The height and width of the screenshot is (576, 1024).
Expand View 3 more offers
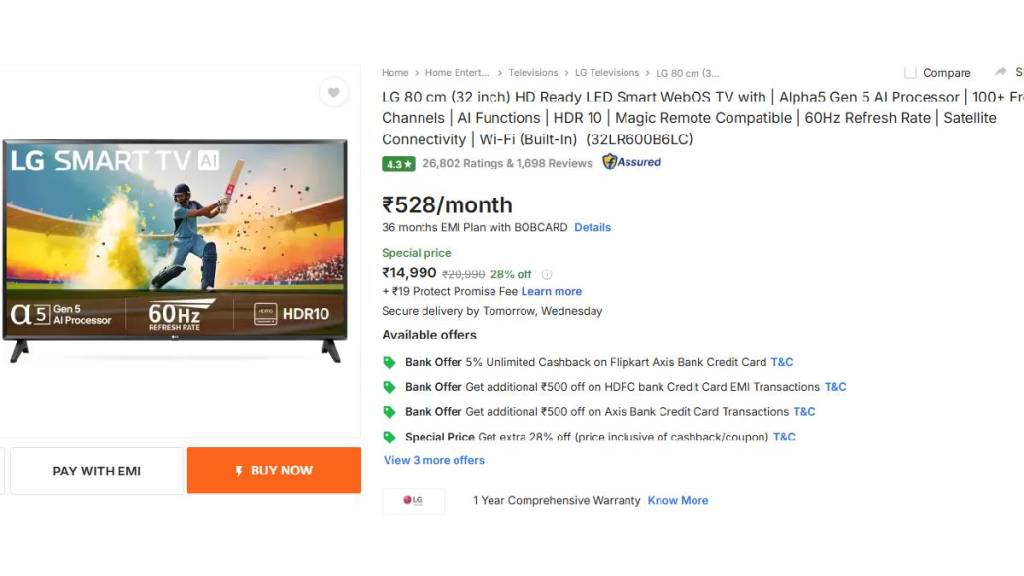pos(434,460)
